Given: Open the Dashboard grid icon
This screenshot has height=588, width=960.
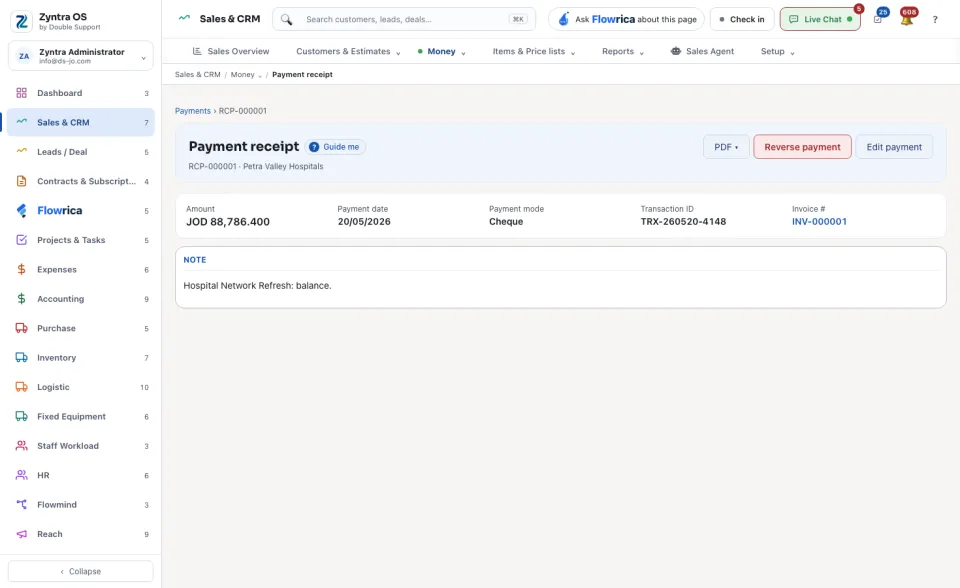Looking at the screenshot, I should 21,93.
